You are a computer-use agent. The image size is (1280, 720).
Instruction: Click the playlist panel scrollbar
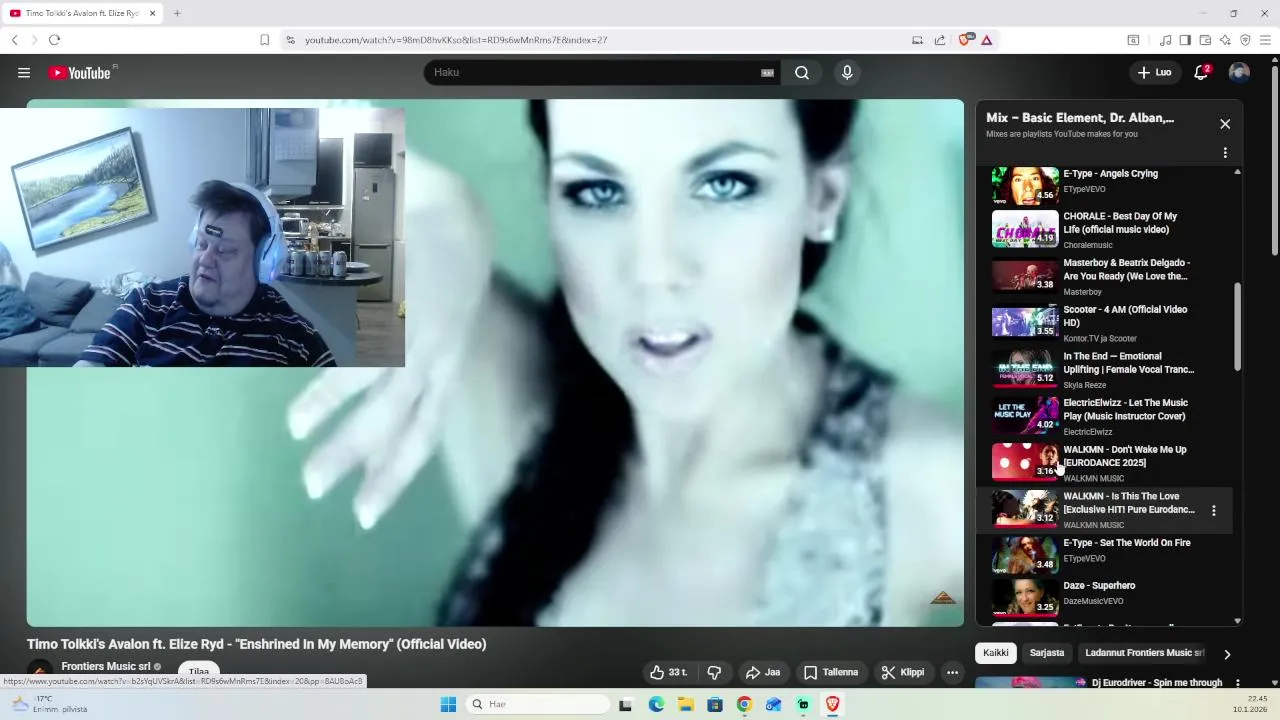click(x=1238, y=327)
